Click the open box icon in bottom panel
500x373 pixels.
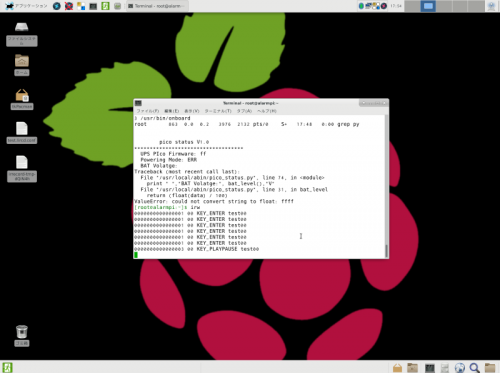click(397, 368)
